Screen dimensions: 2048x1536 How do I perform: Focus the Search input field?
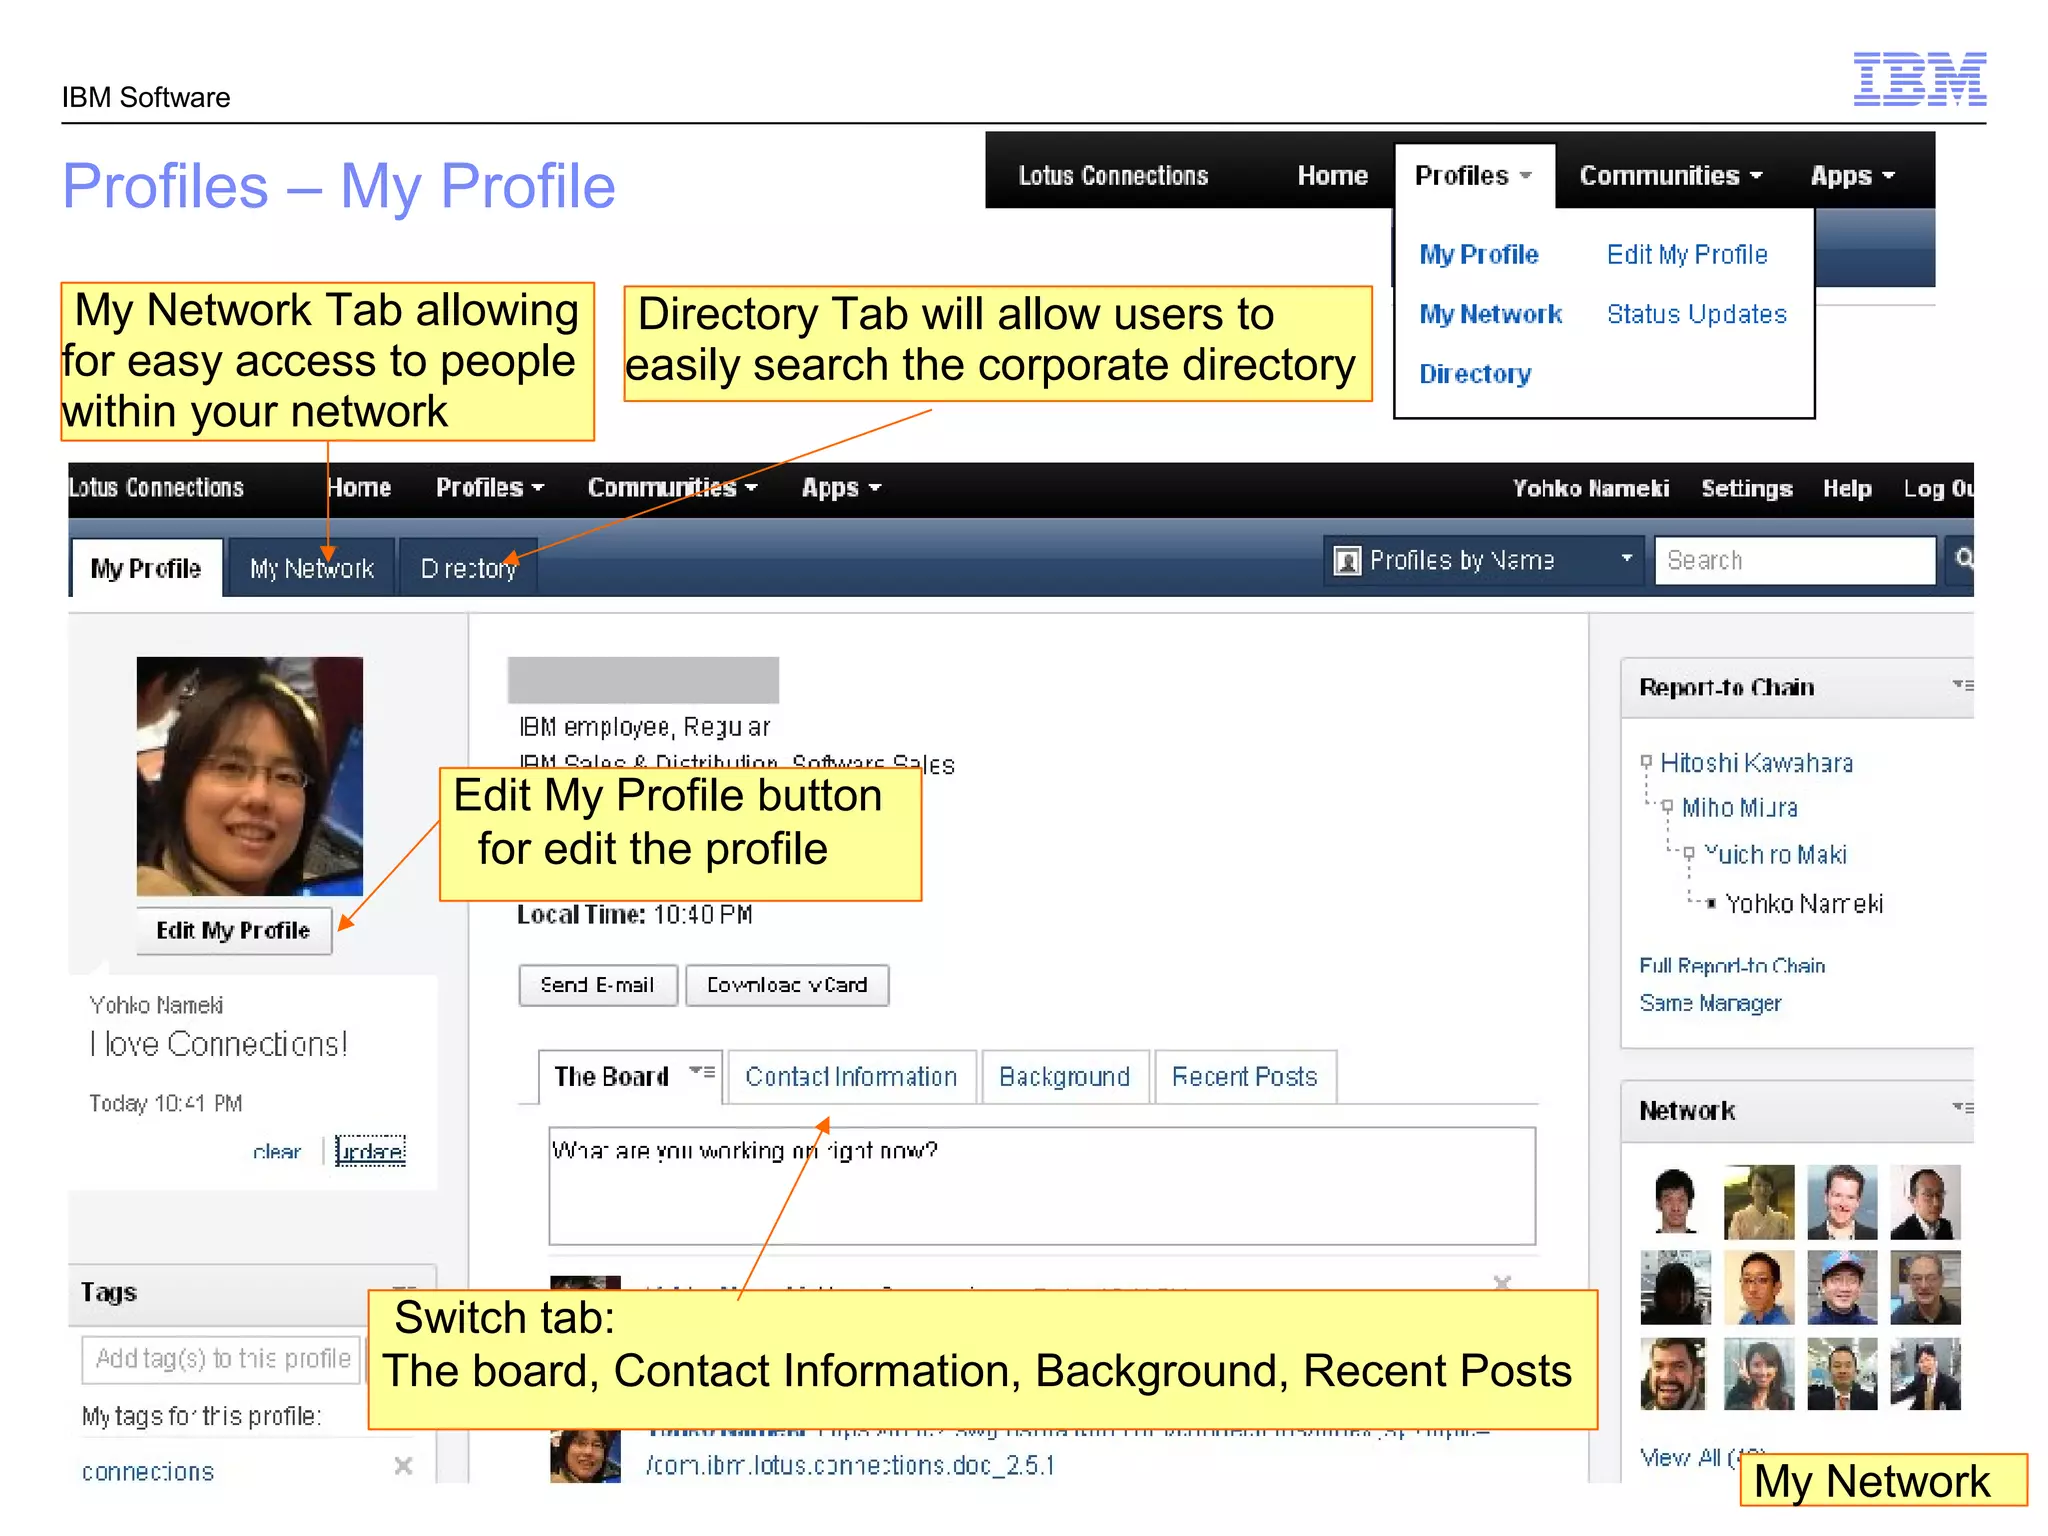tap(1794, 560)
